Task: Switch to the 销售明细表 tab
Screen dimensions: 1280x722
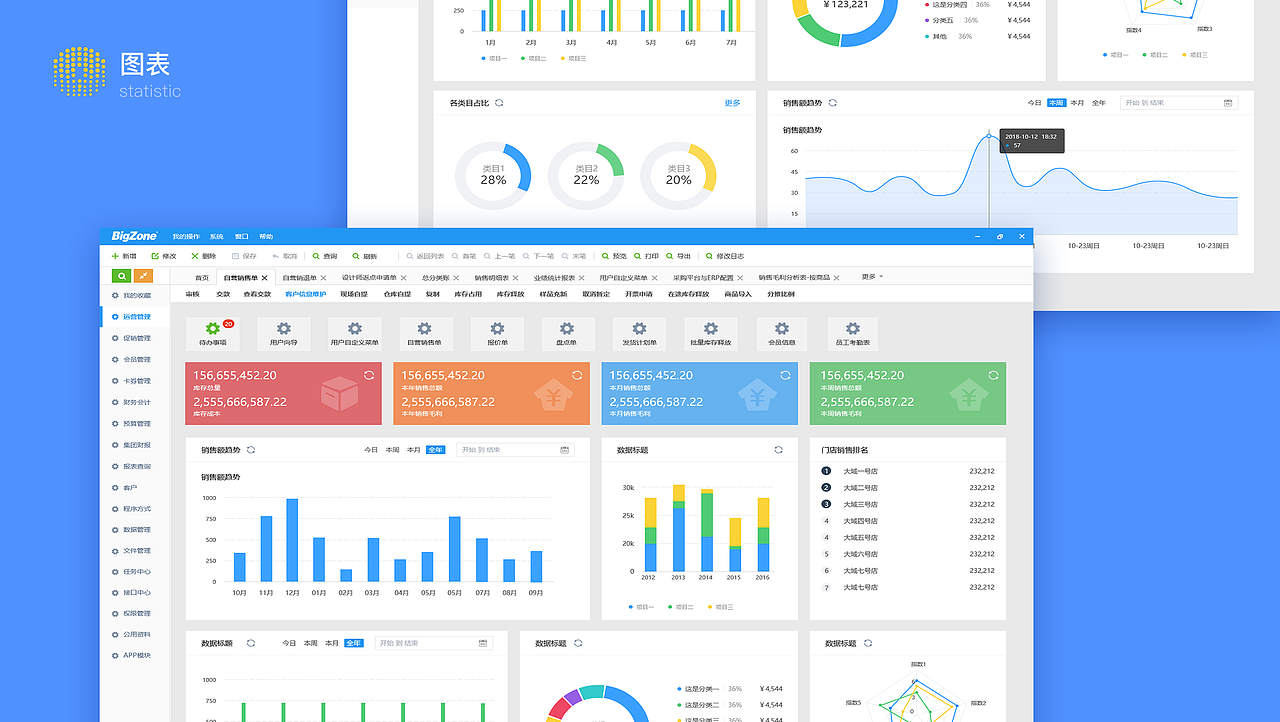Action: [x=491, y=277]
